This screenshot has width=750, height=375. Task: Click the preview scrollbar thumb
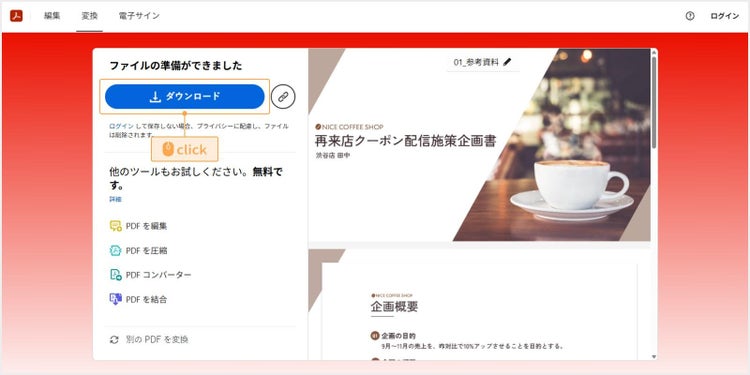tap(654, 102)
